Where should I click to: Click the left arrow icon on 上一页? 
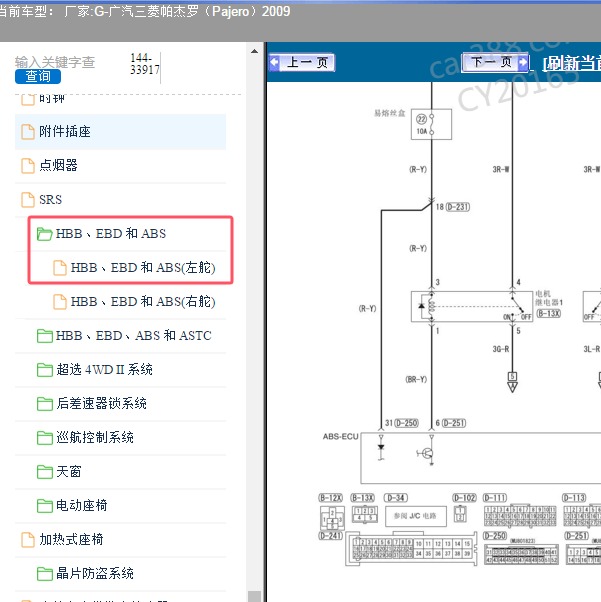tap(275, 62)
